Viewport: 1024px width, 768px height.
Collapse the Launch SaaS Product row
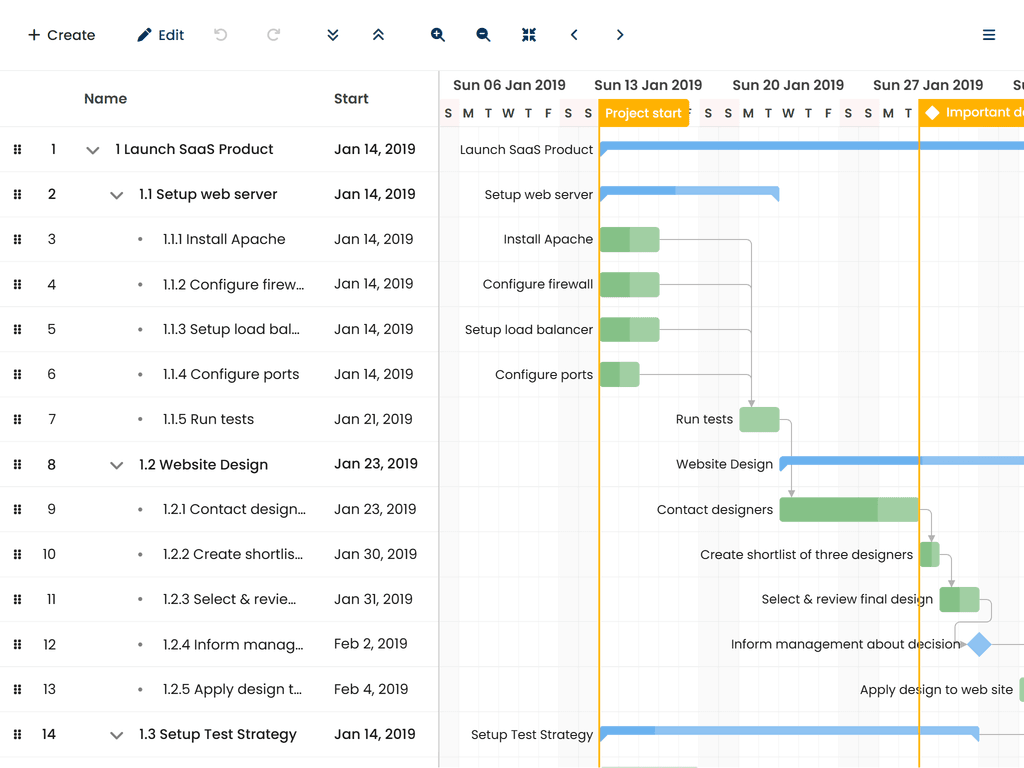(93, 150)
